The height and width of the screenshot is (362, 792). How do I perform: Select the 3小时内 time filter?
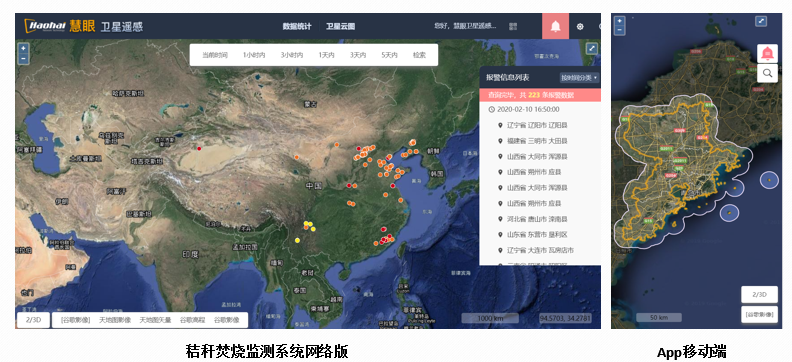[292, 55]
